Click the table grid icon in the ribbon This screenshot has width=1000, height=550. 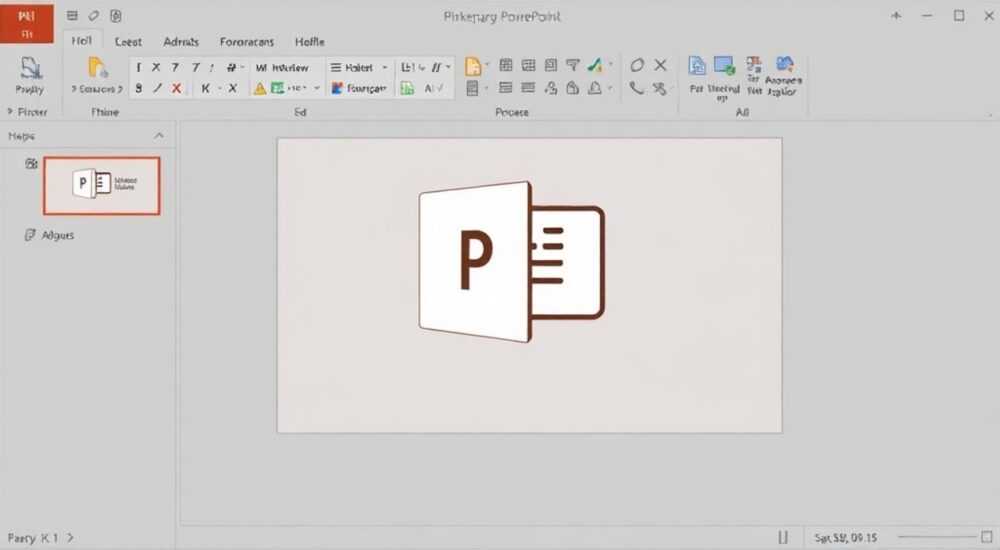(x=506, y=65)
